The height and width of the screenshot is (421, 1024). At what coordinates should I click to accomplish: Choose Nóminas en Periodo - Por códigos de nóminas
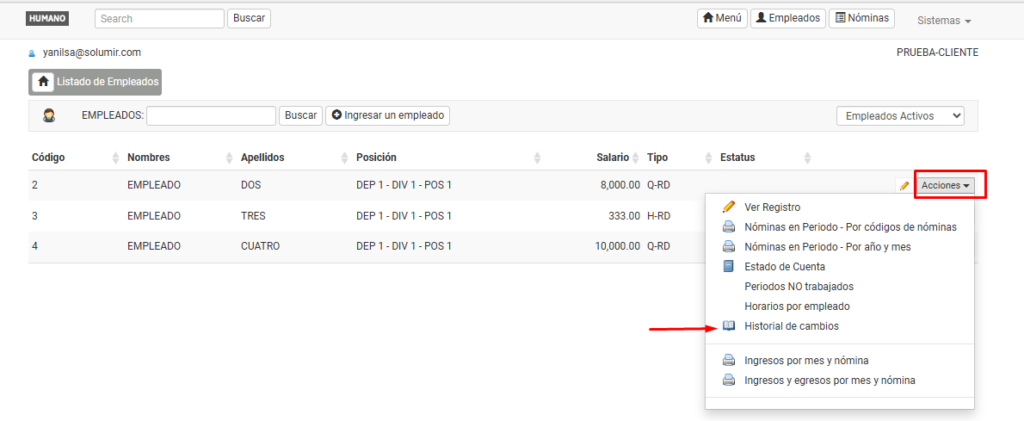850,227
